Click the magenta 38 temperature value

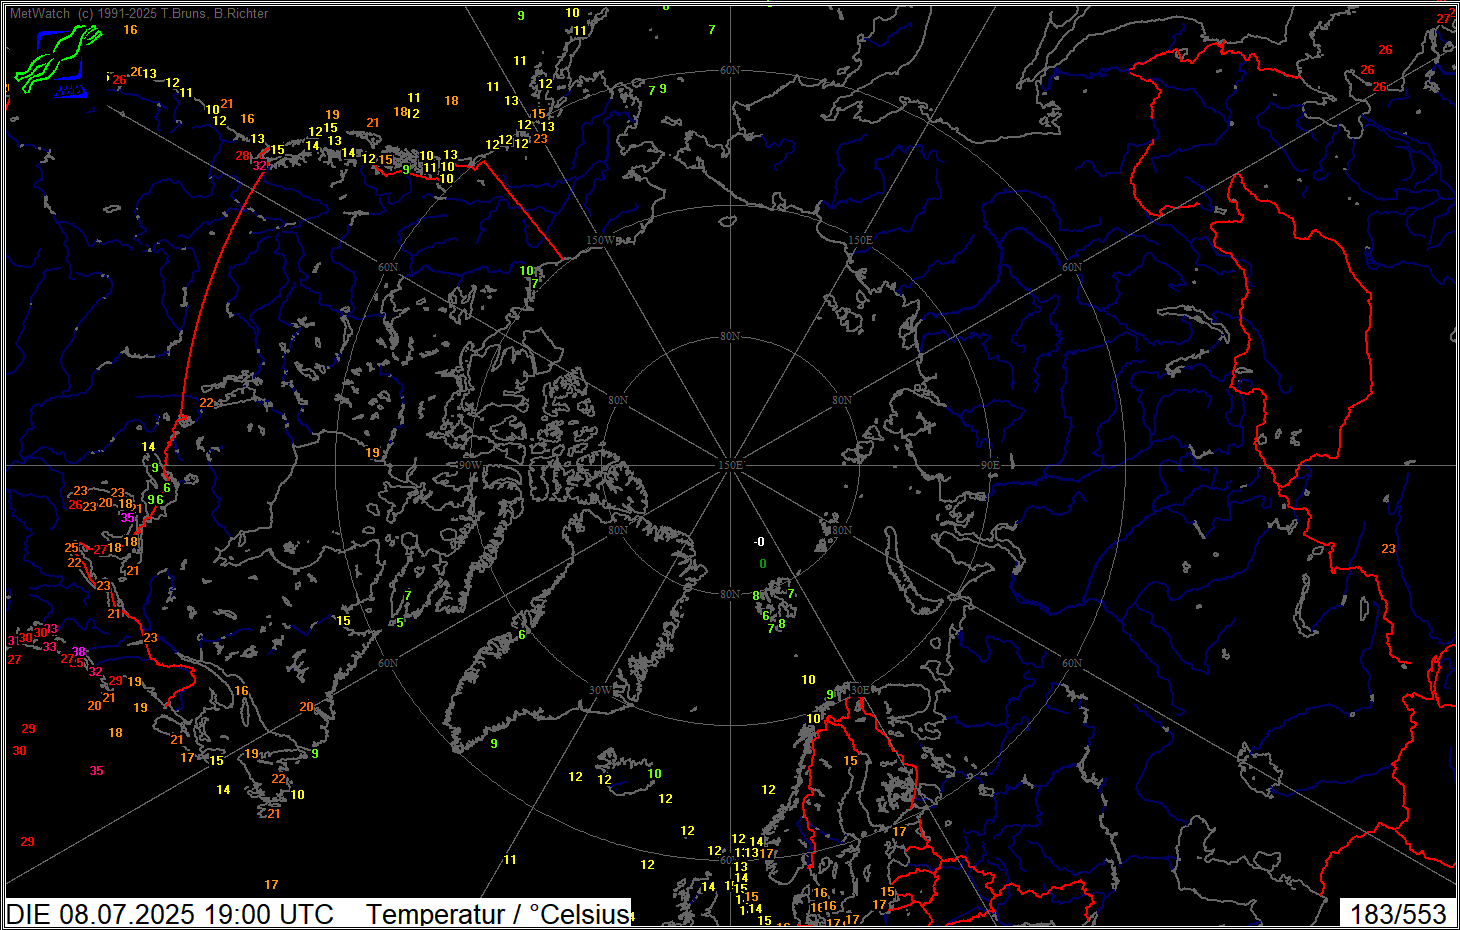(79, 652)
